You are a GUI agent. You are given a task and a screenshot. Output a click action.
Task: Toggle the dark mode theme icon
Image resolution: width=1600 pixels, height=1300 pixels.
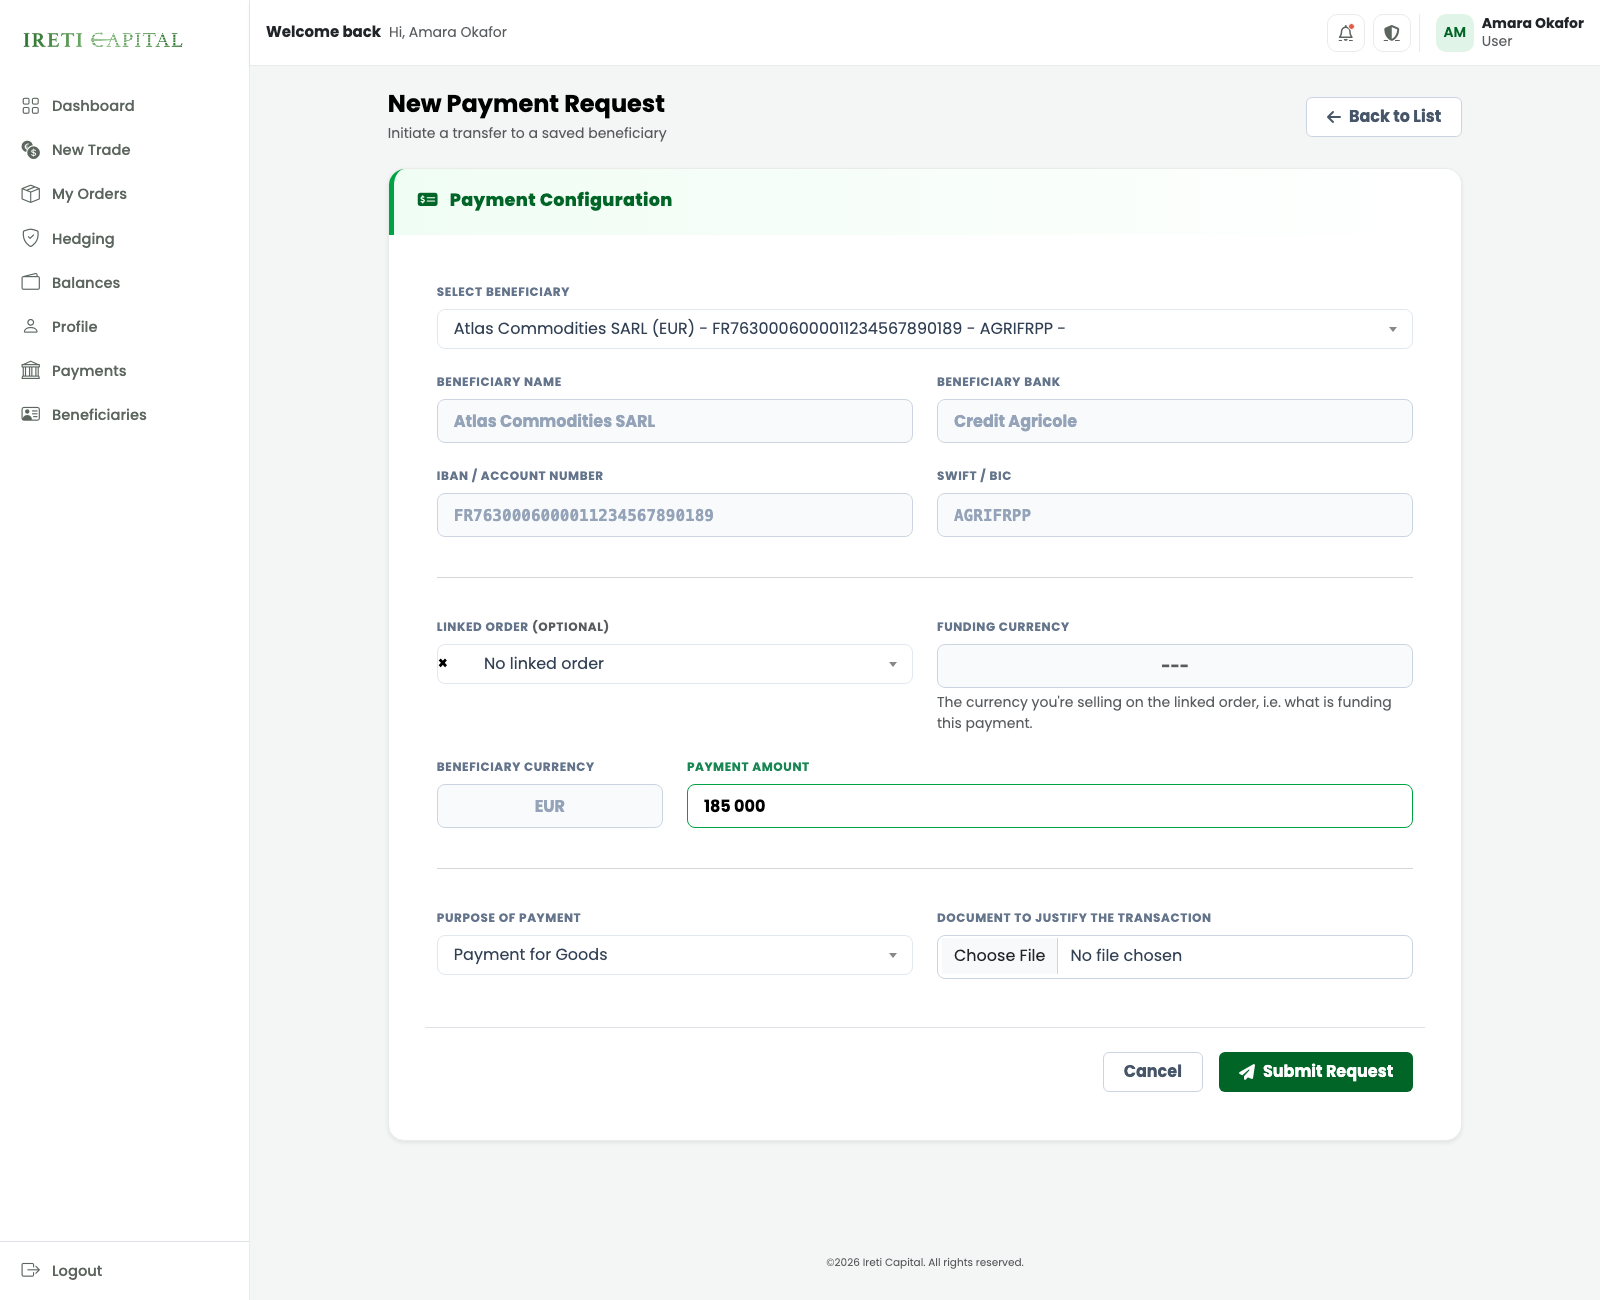tap(1392, 33)
